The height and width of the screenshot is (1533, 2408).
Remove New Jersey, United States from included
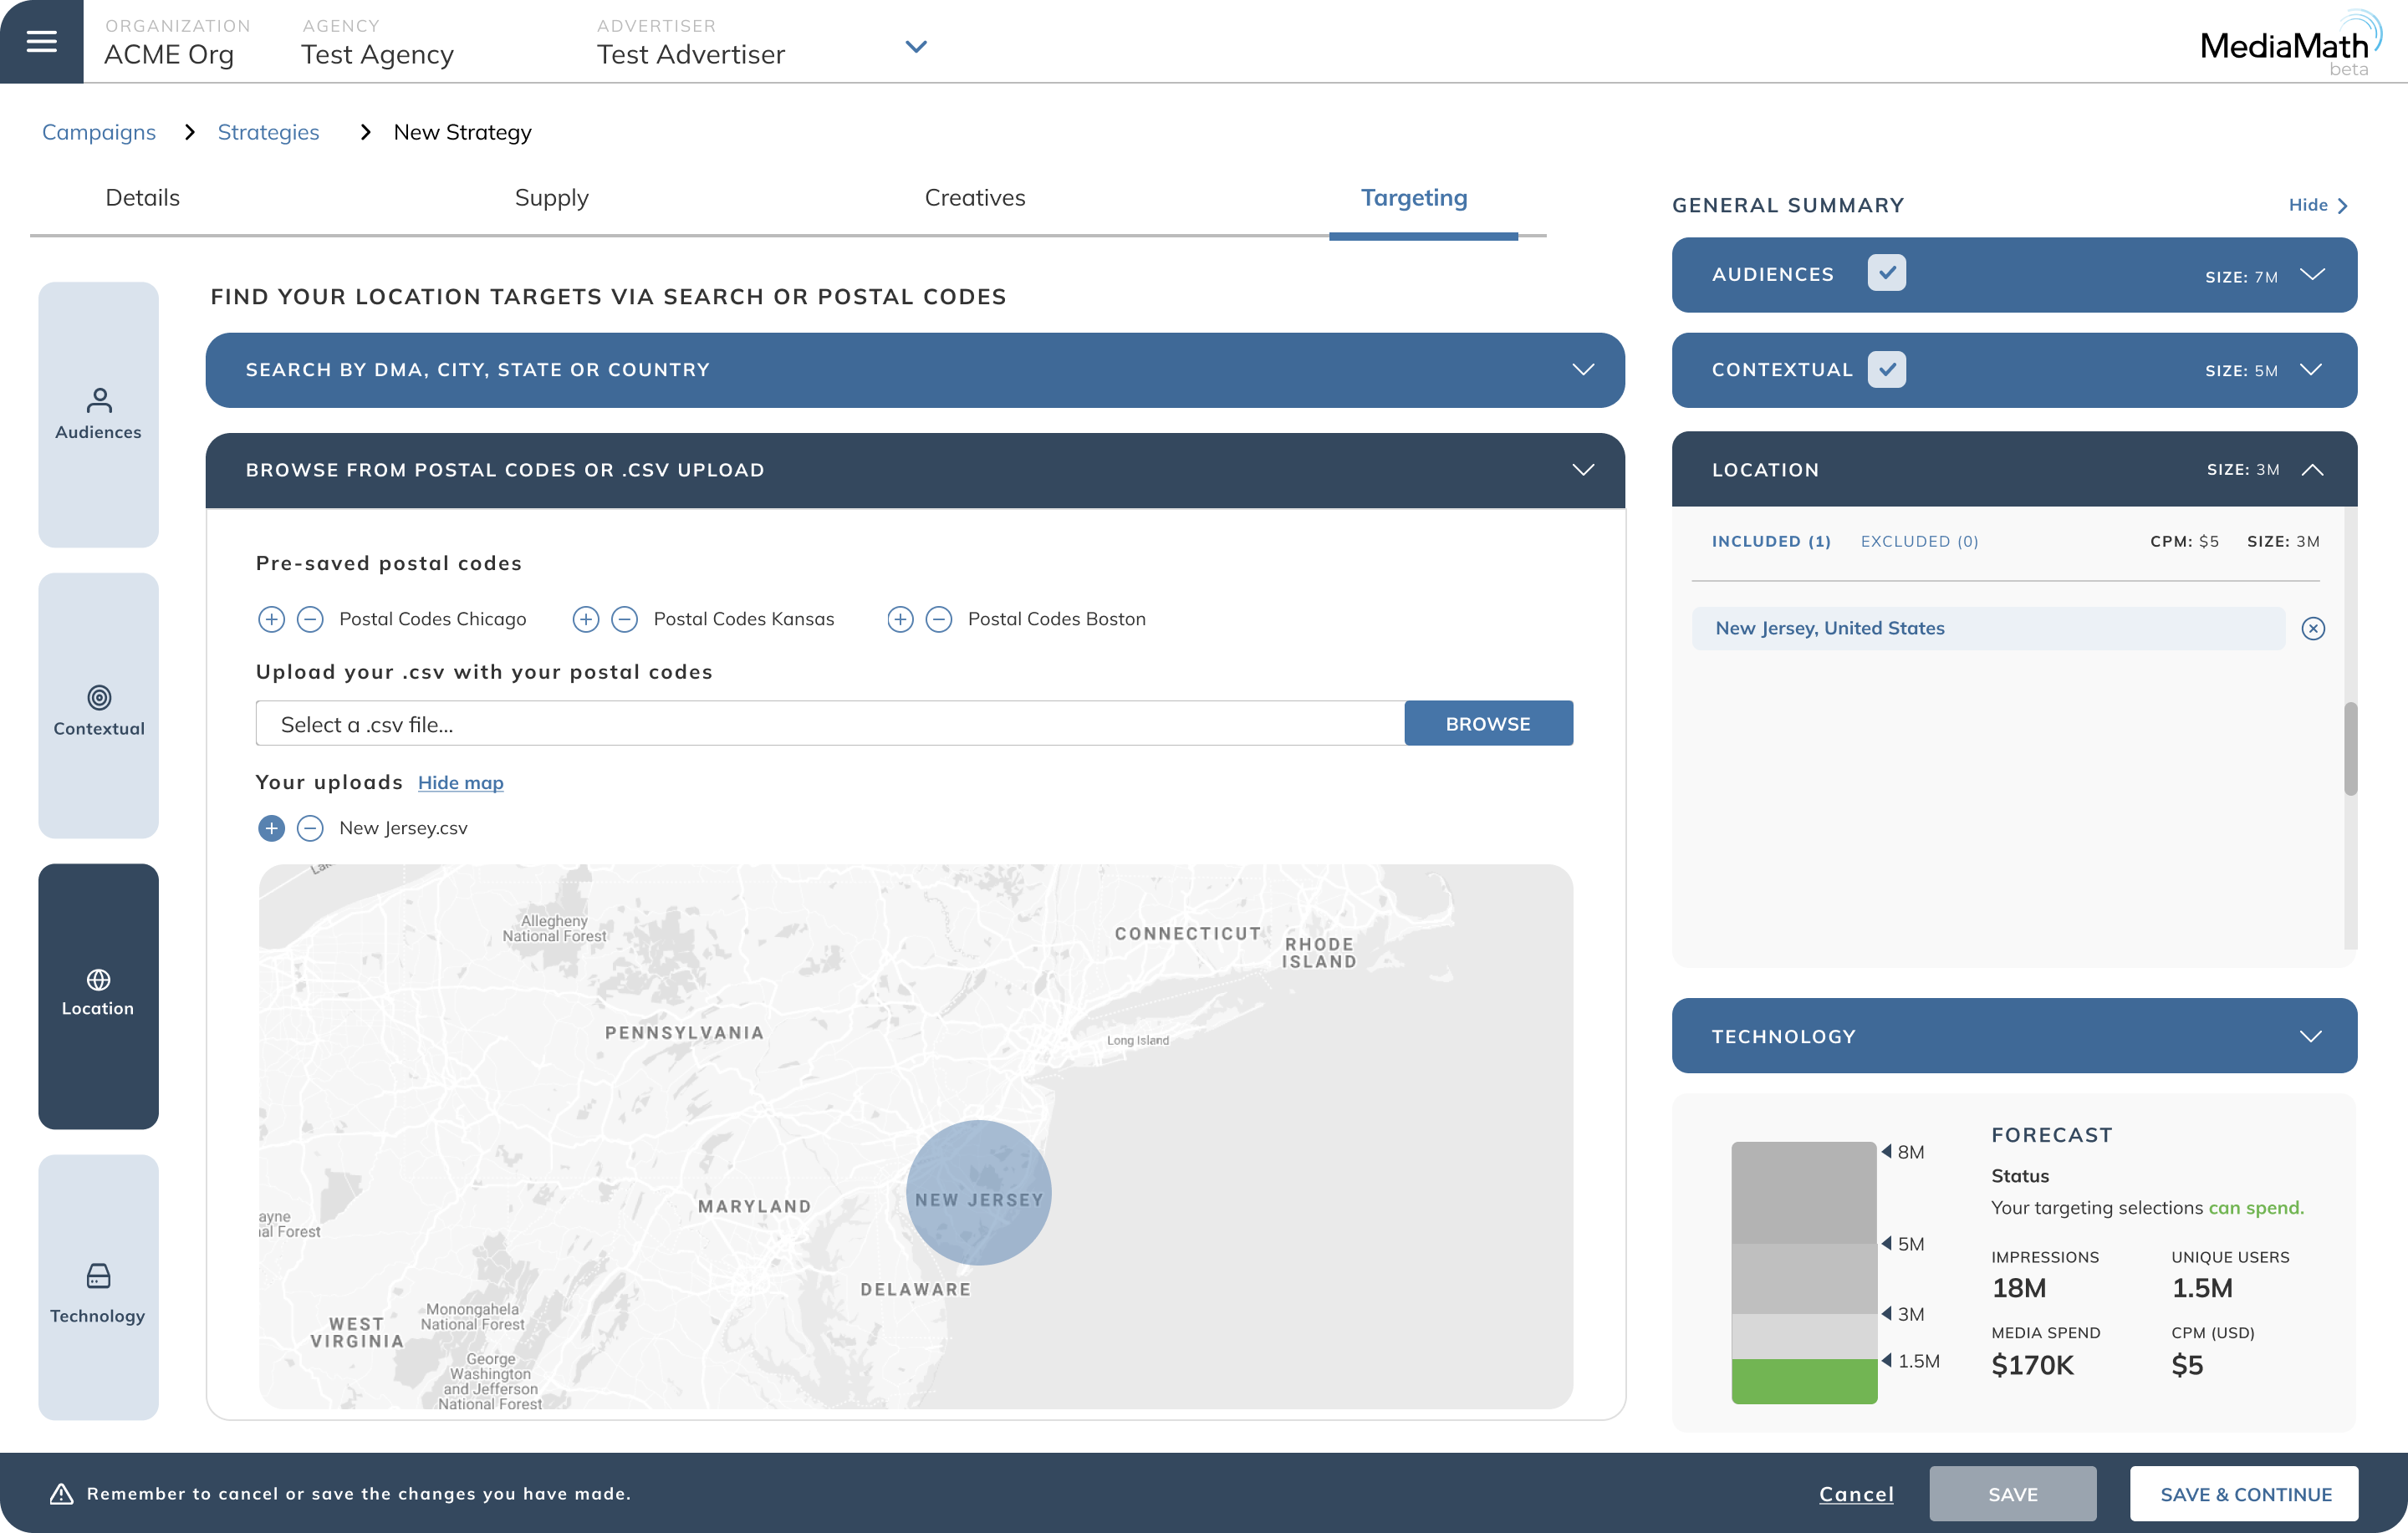(2312, 628)
